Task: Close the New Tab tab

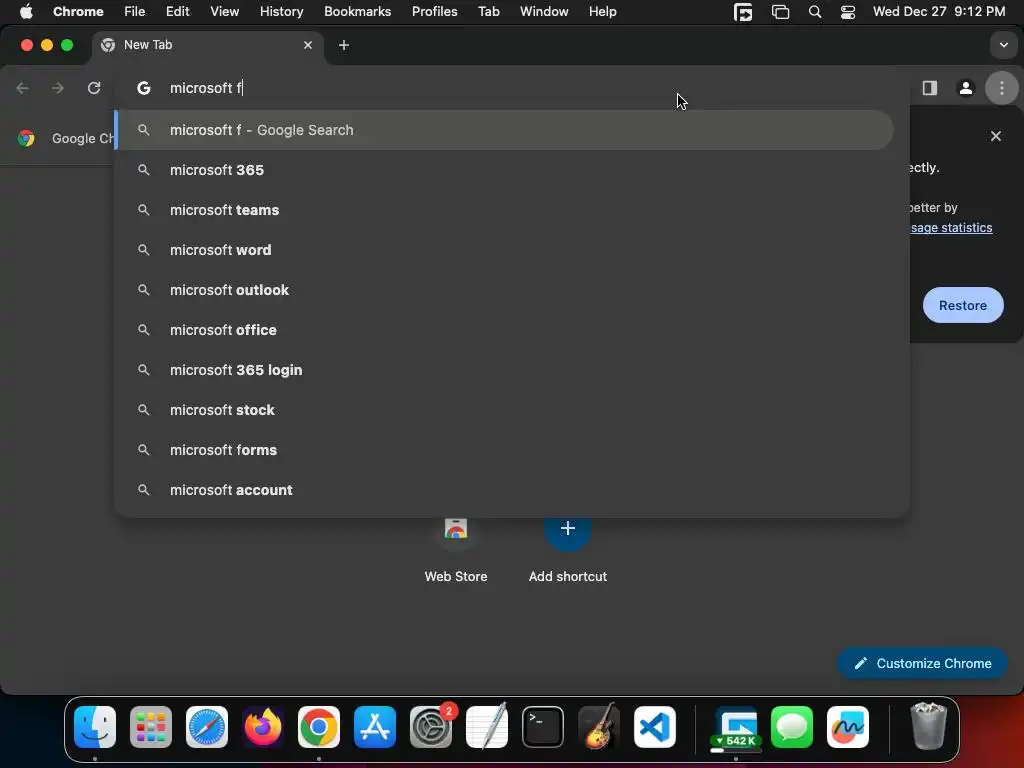Action: [x=308, y=45]
